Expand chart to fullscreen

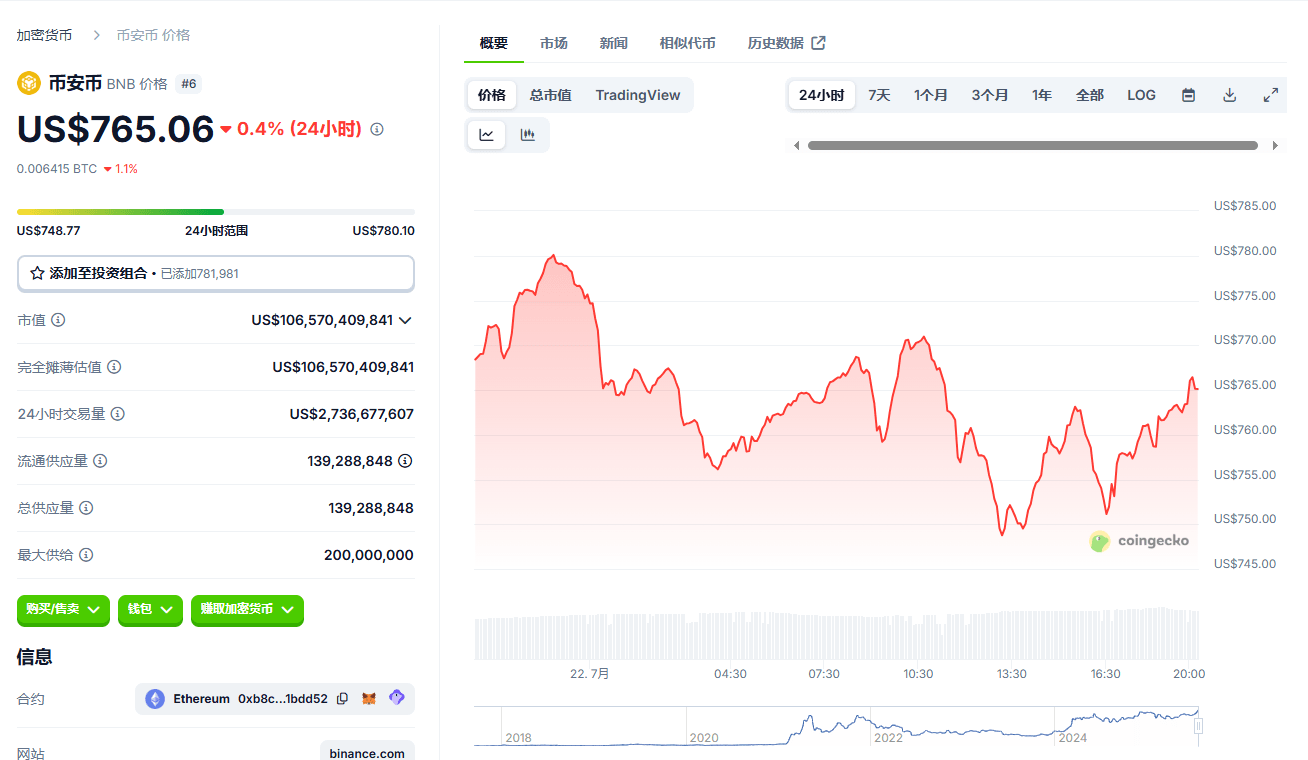click(1271, 95)
